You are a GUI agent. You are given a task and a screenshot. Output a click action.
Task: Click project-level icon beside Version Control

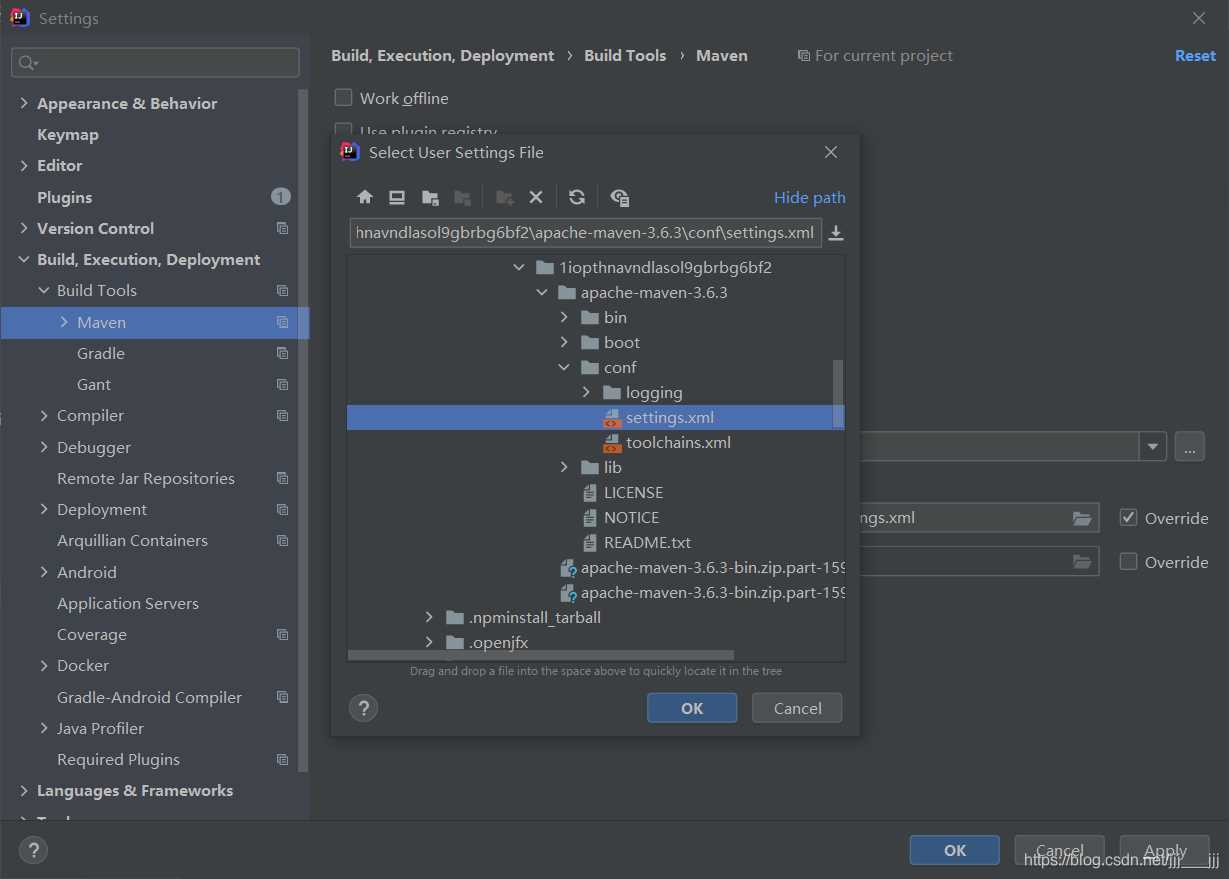click(283, 228)
